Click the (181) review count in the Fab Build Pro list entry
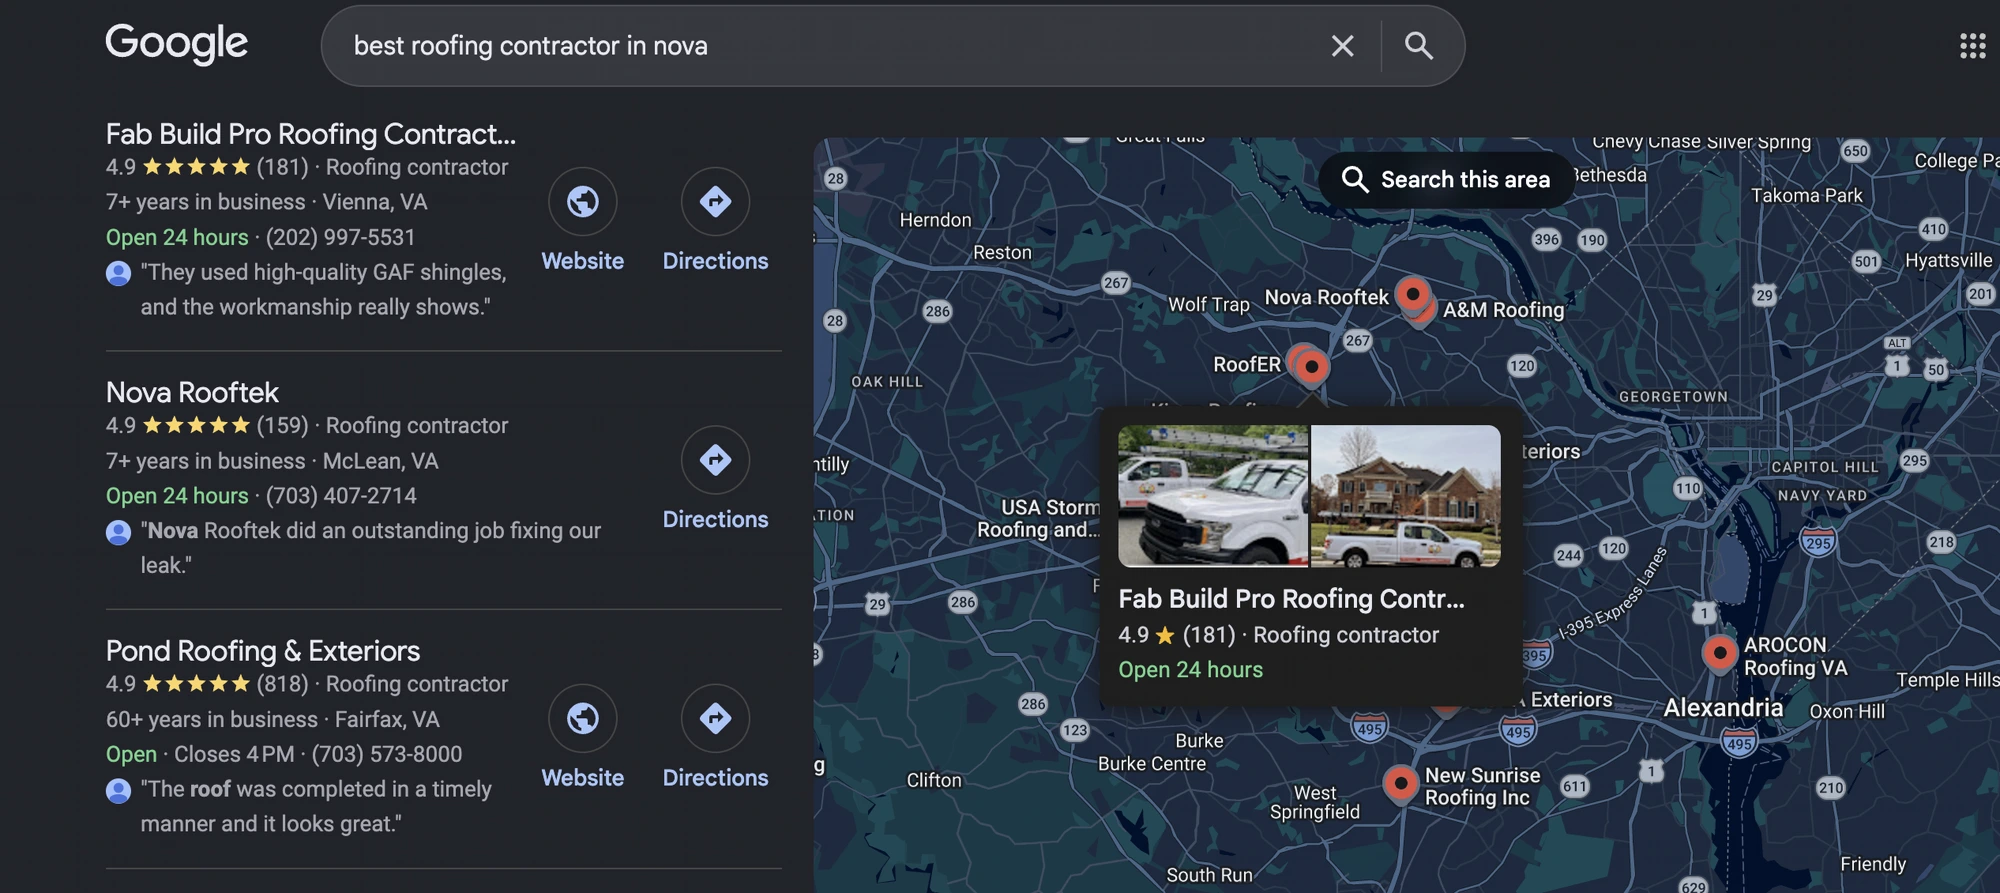The width and height of the screenshot is (2000, 893). 282,167
